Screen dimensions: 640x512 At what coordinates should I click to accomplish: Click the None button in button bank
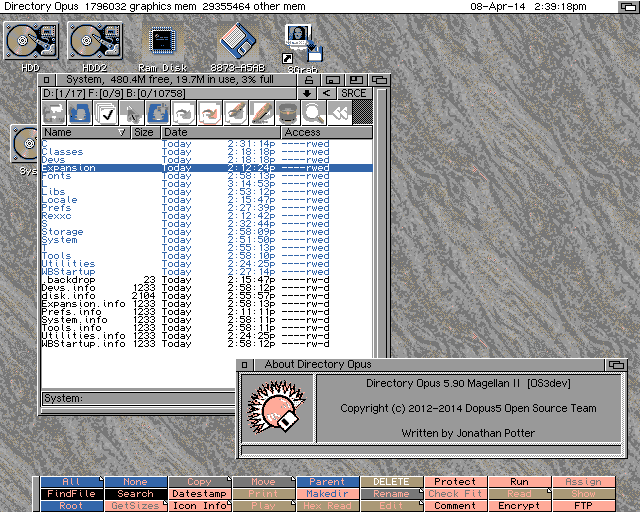coord(136,482)
